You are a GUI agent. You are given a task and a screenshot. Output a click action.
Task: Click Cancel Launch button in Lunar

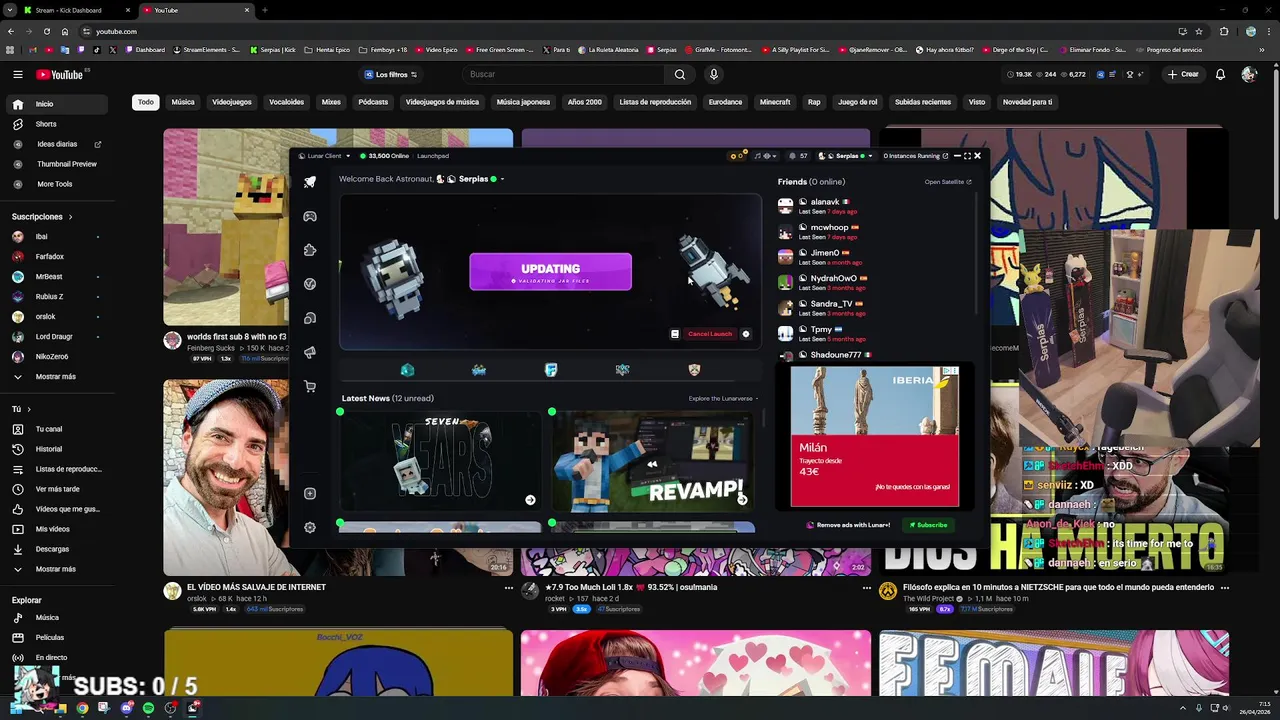[x=710, y=334]
